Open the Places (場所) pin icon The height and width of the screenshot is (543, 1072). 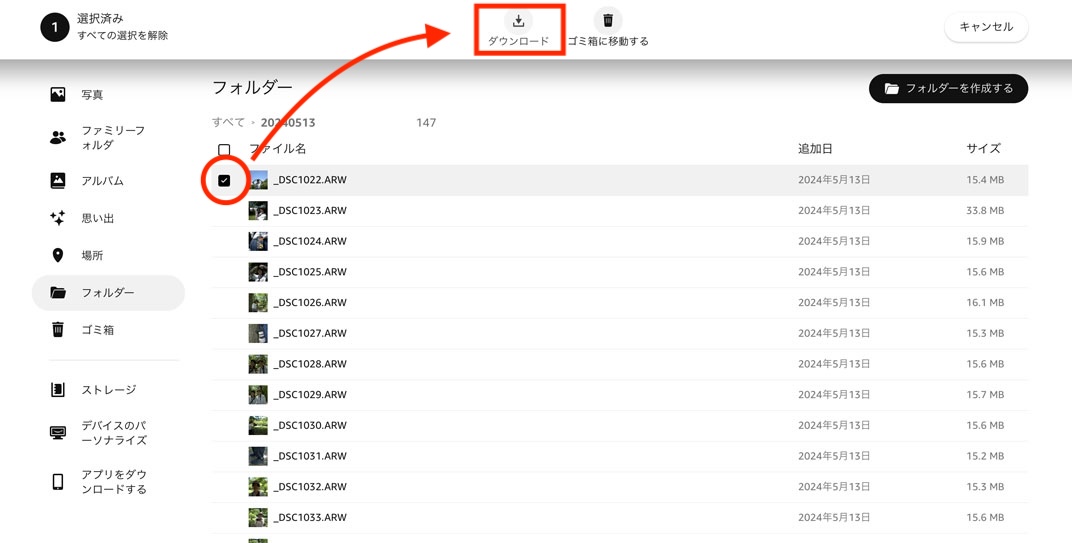(x=58, y=255)
